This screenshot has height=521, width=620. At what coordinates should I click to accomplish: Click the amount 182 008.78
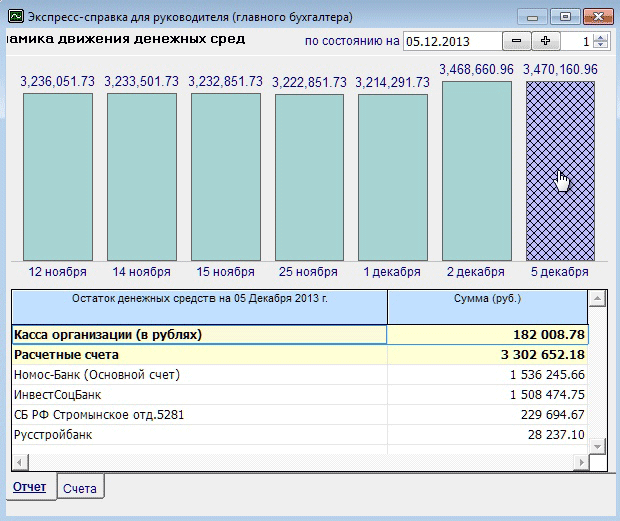549,335
